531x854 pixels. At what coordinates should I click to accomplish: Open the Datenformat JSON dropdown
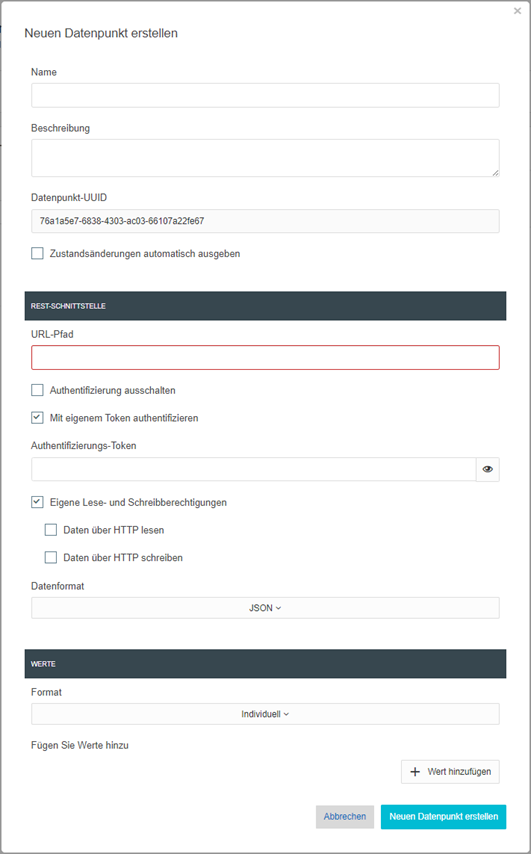pyautogui.click(x=265, y=608)
